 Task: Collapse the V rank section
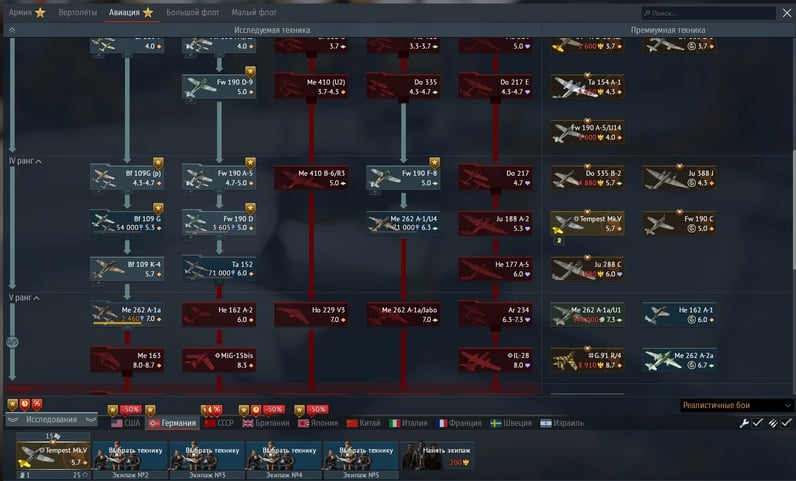click(36, 297)
